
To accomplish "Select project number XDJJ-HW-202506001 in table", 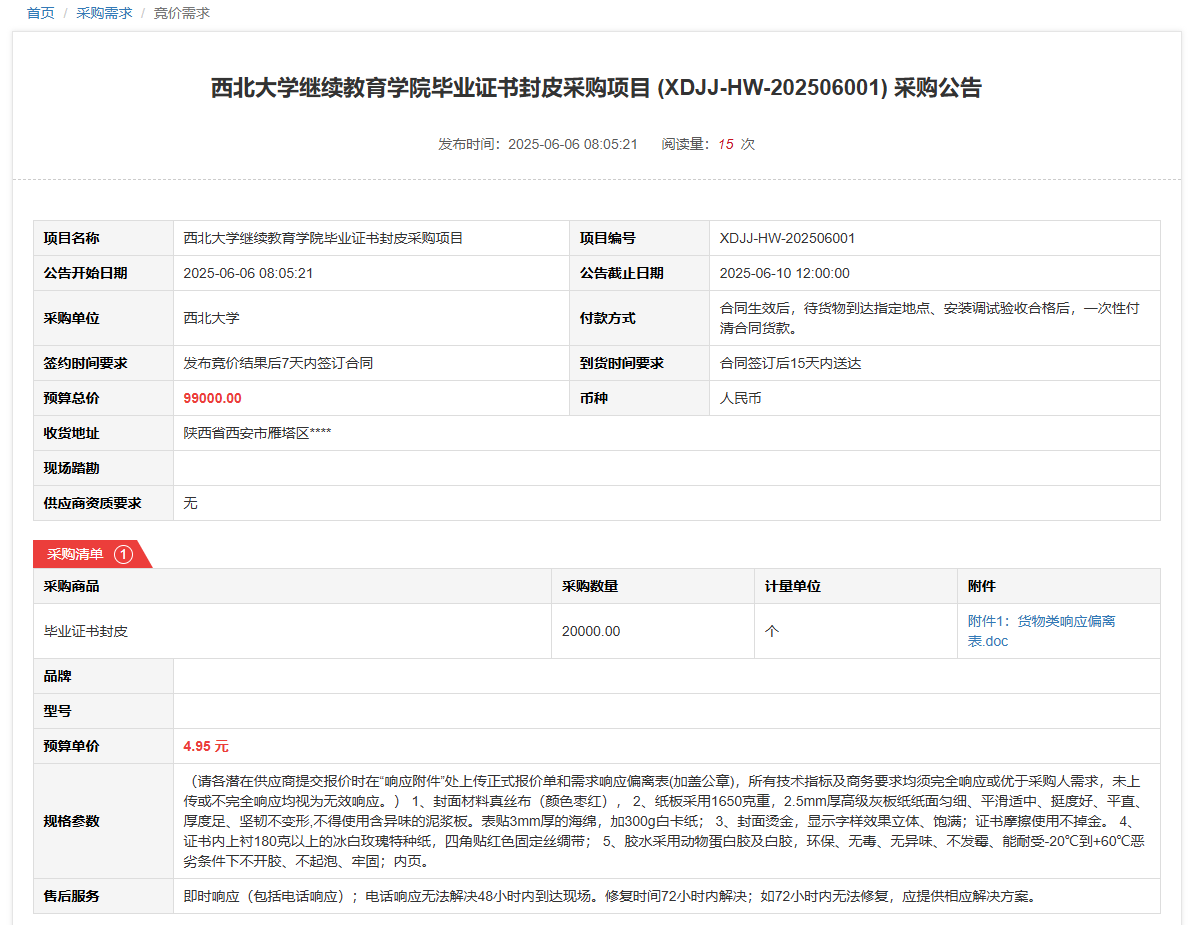I will tap(787, 238).
